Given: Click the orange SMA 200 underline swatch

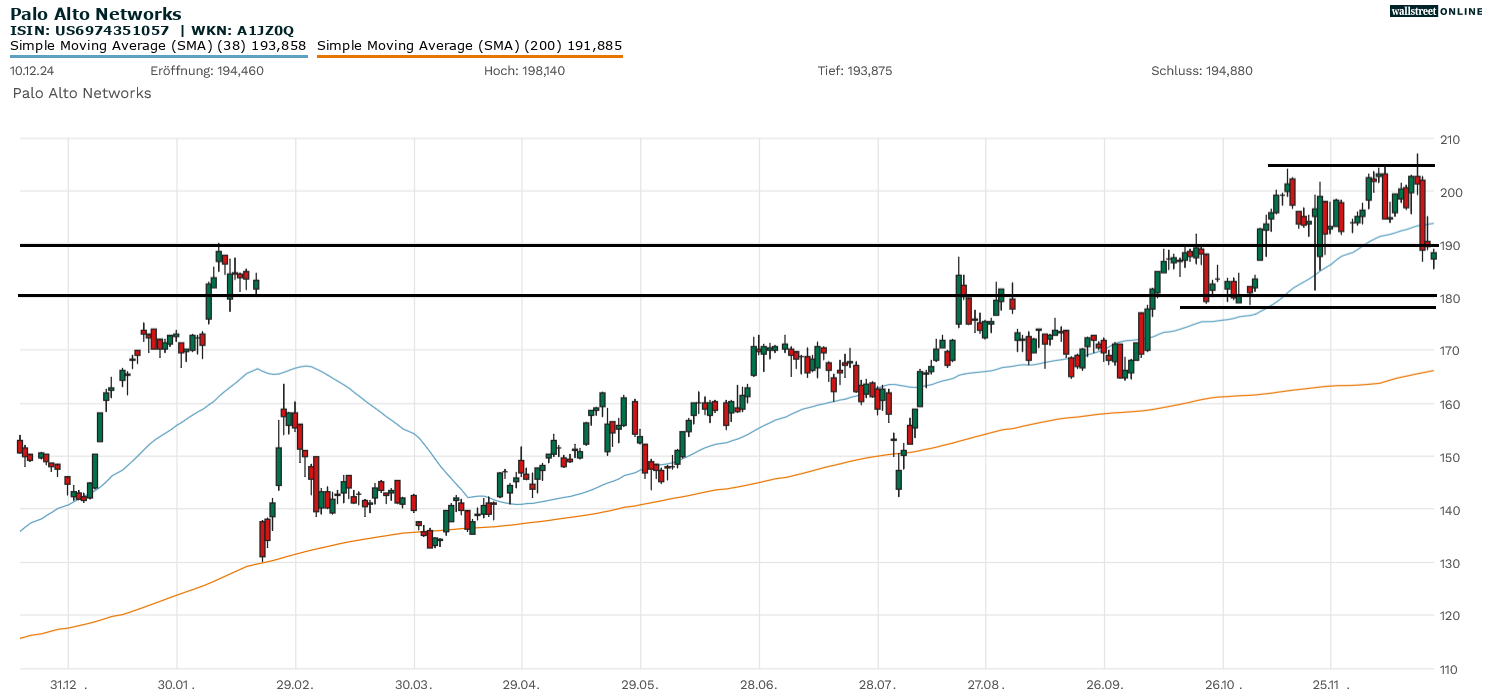Looking at the screenshot, I should pyautogui.click(x=470, y=57).
